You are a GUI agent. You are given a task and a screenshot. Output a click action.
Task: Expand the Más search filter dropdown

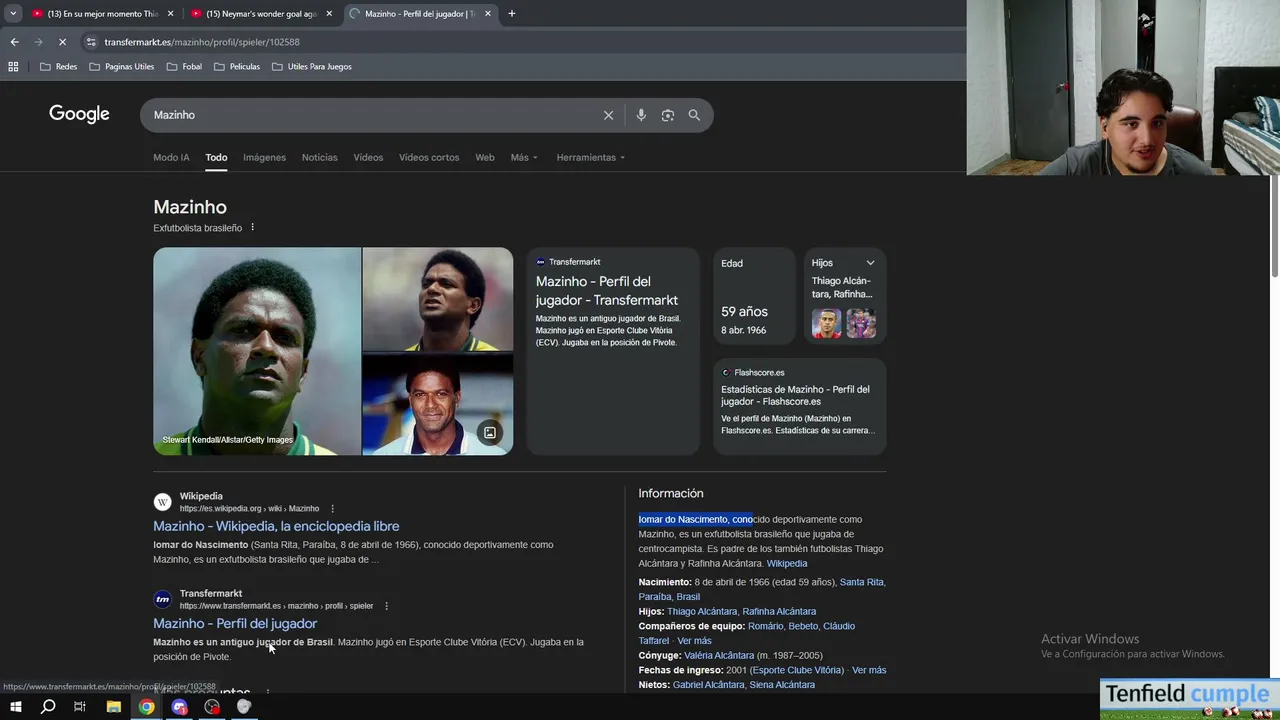point(524,157)
